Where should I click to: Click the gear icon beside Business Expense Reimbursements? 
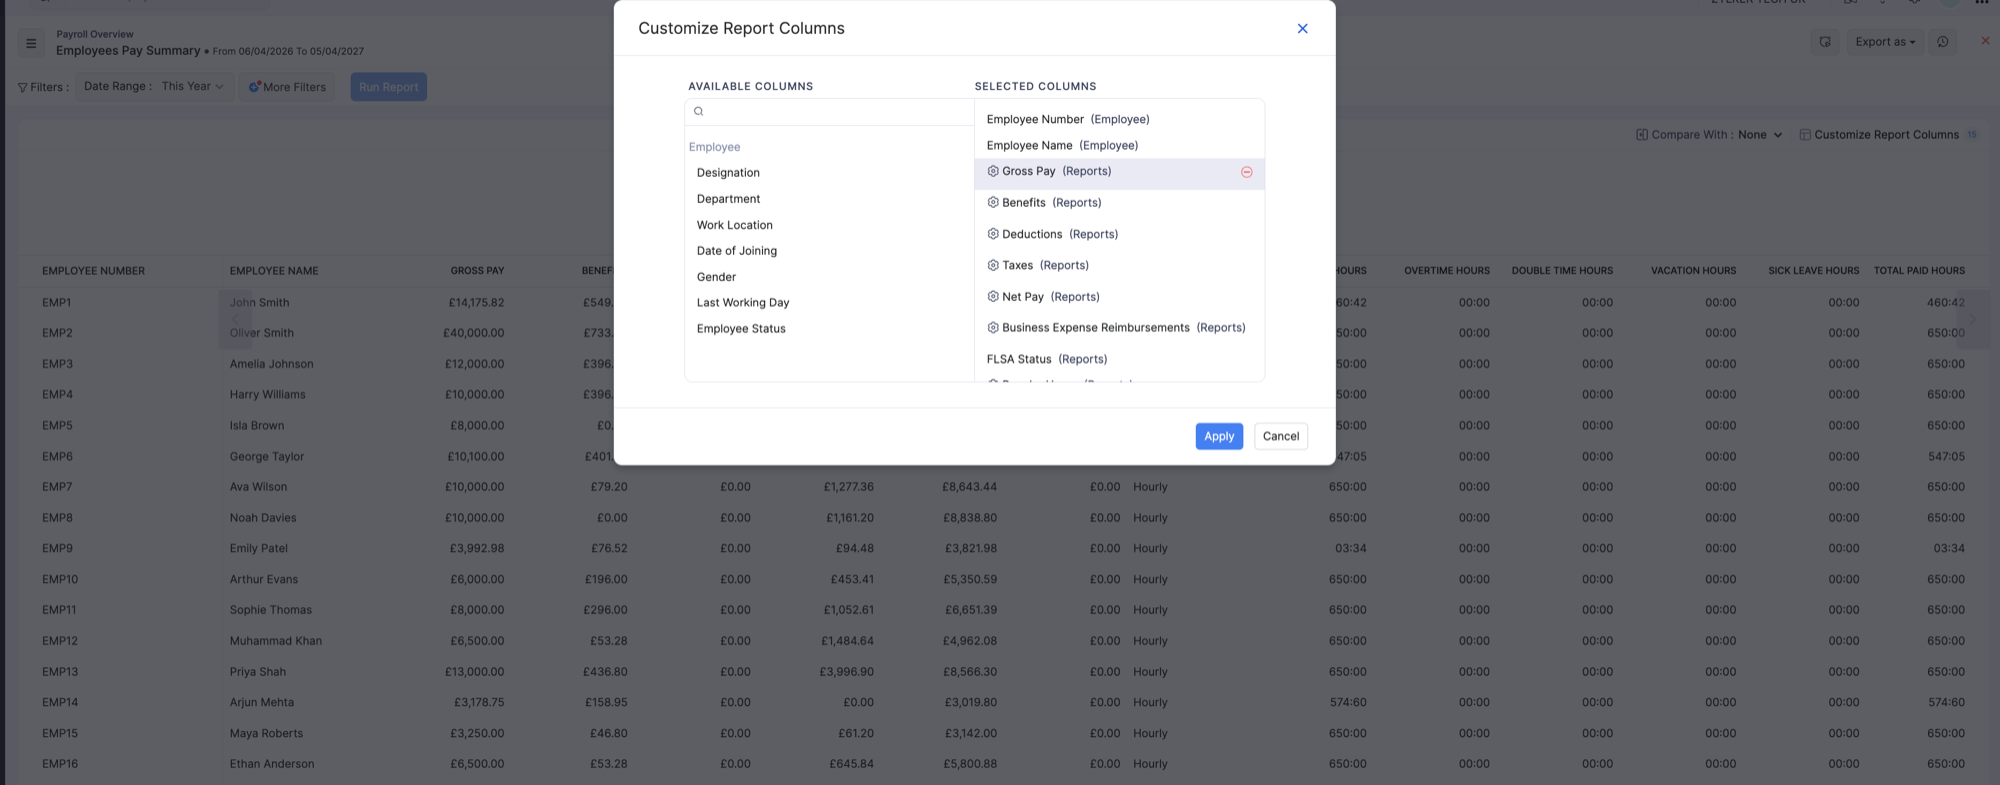pyautogui.click(x=993, y=327)
